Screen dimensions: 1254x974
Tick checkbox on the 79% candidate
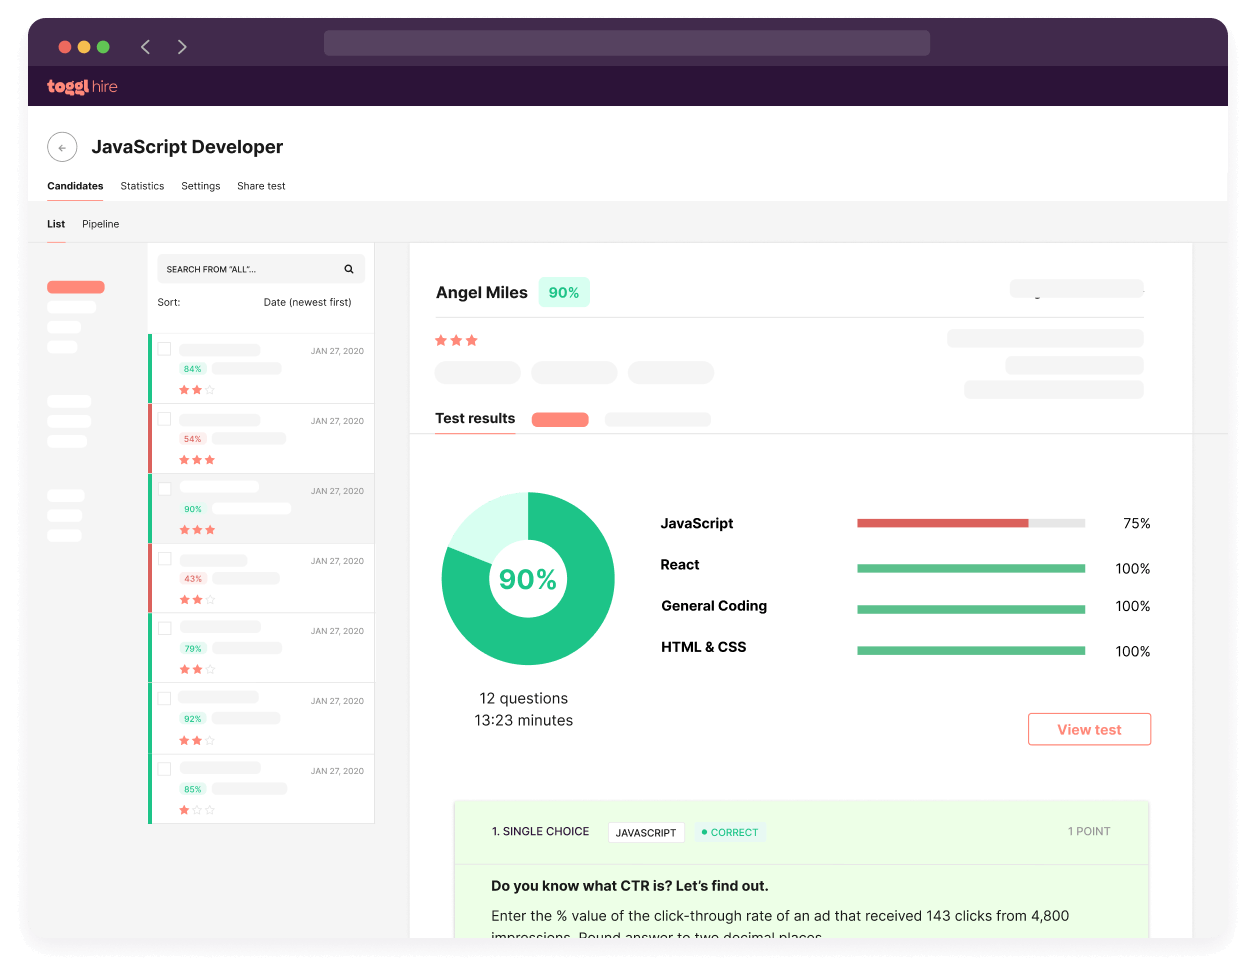[x=164, y=629]
